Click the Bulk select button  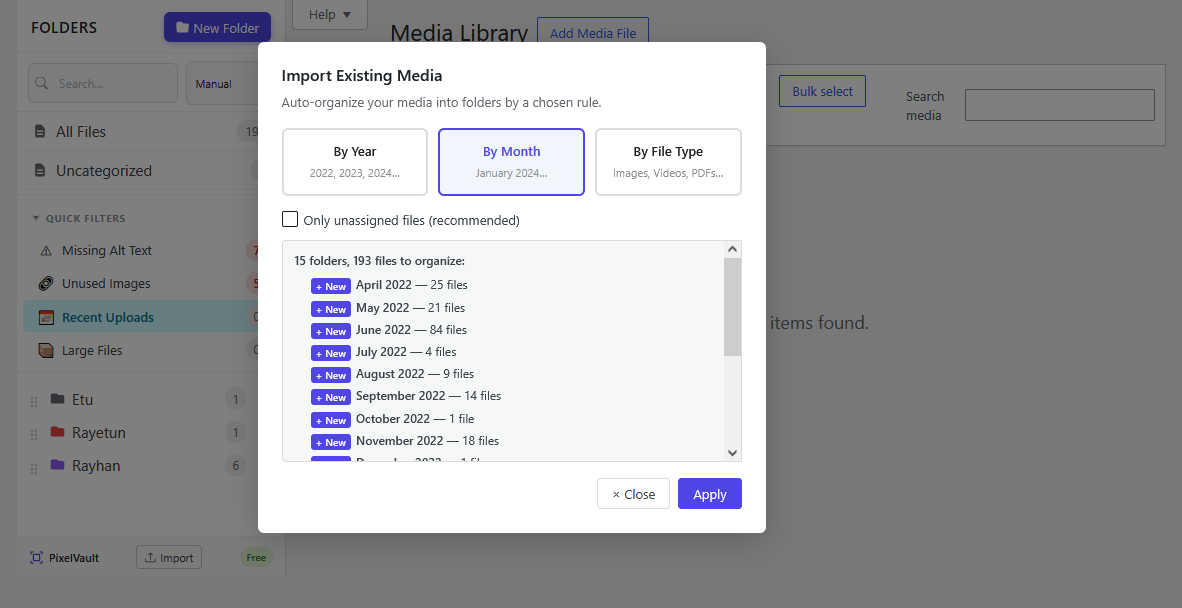pos(822,90)
